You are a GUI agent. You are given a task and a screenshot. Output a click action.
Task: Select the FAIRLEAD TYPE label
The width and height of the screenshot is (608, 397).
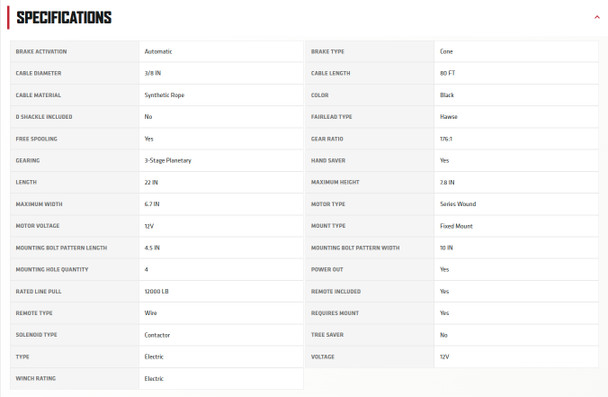[x=331, y=117]
